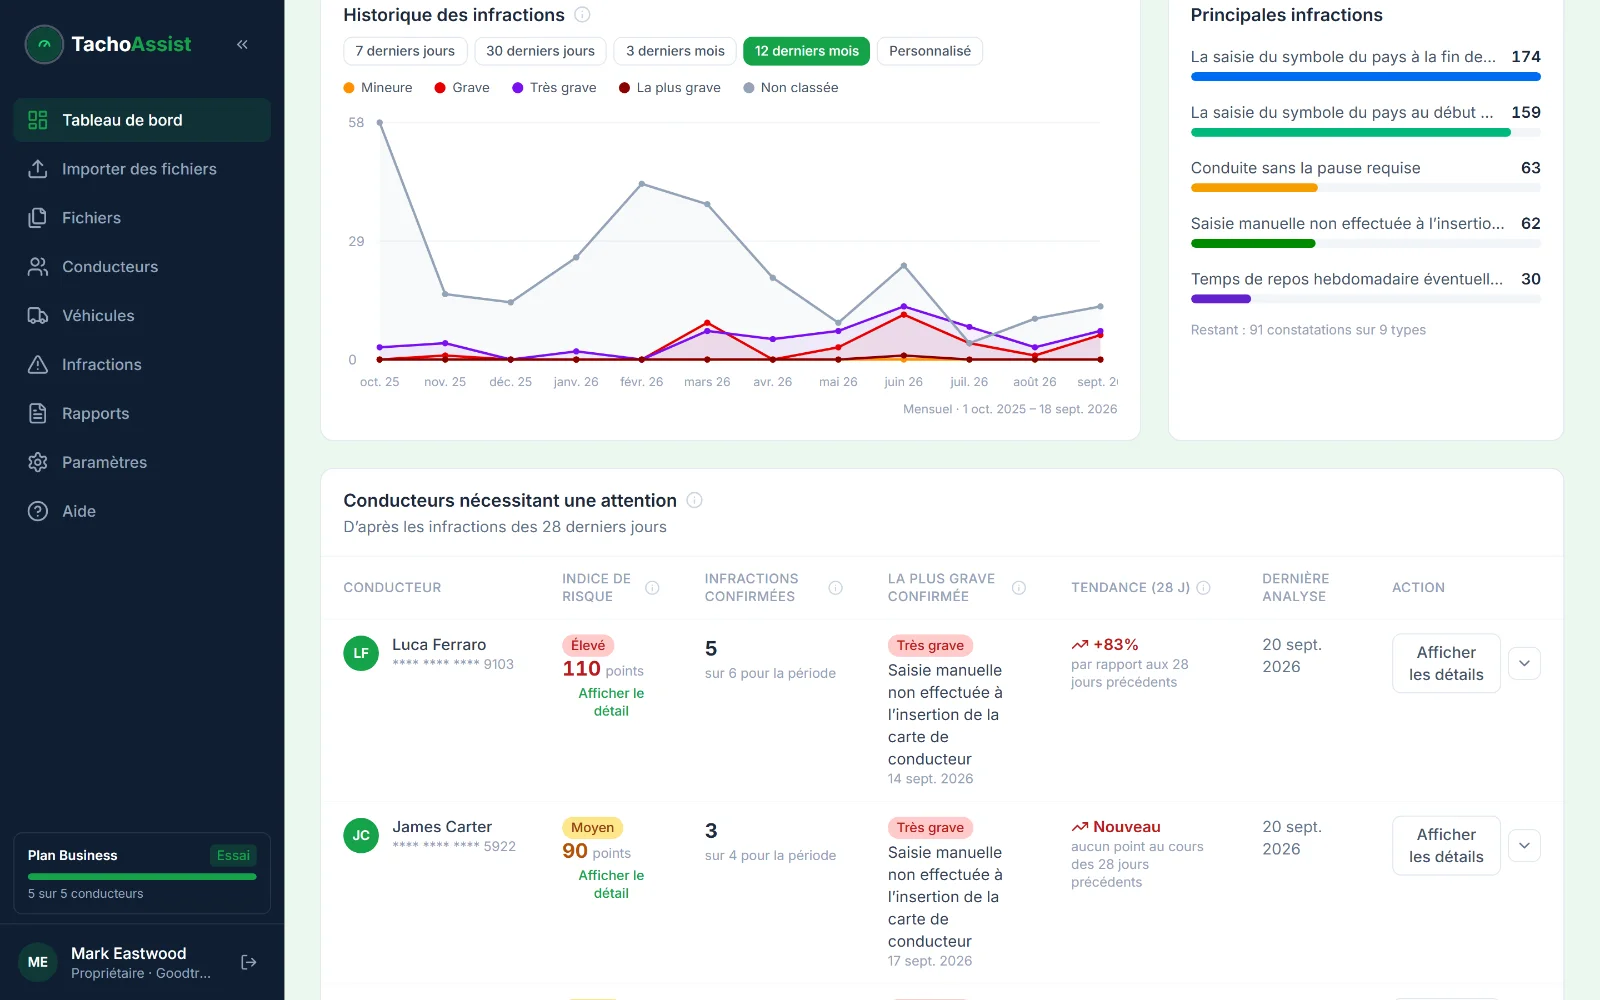Screen dimensions: 1600x1000
Task: Toggle the Mineure legend series
Action: coord(378,88)
